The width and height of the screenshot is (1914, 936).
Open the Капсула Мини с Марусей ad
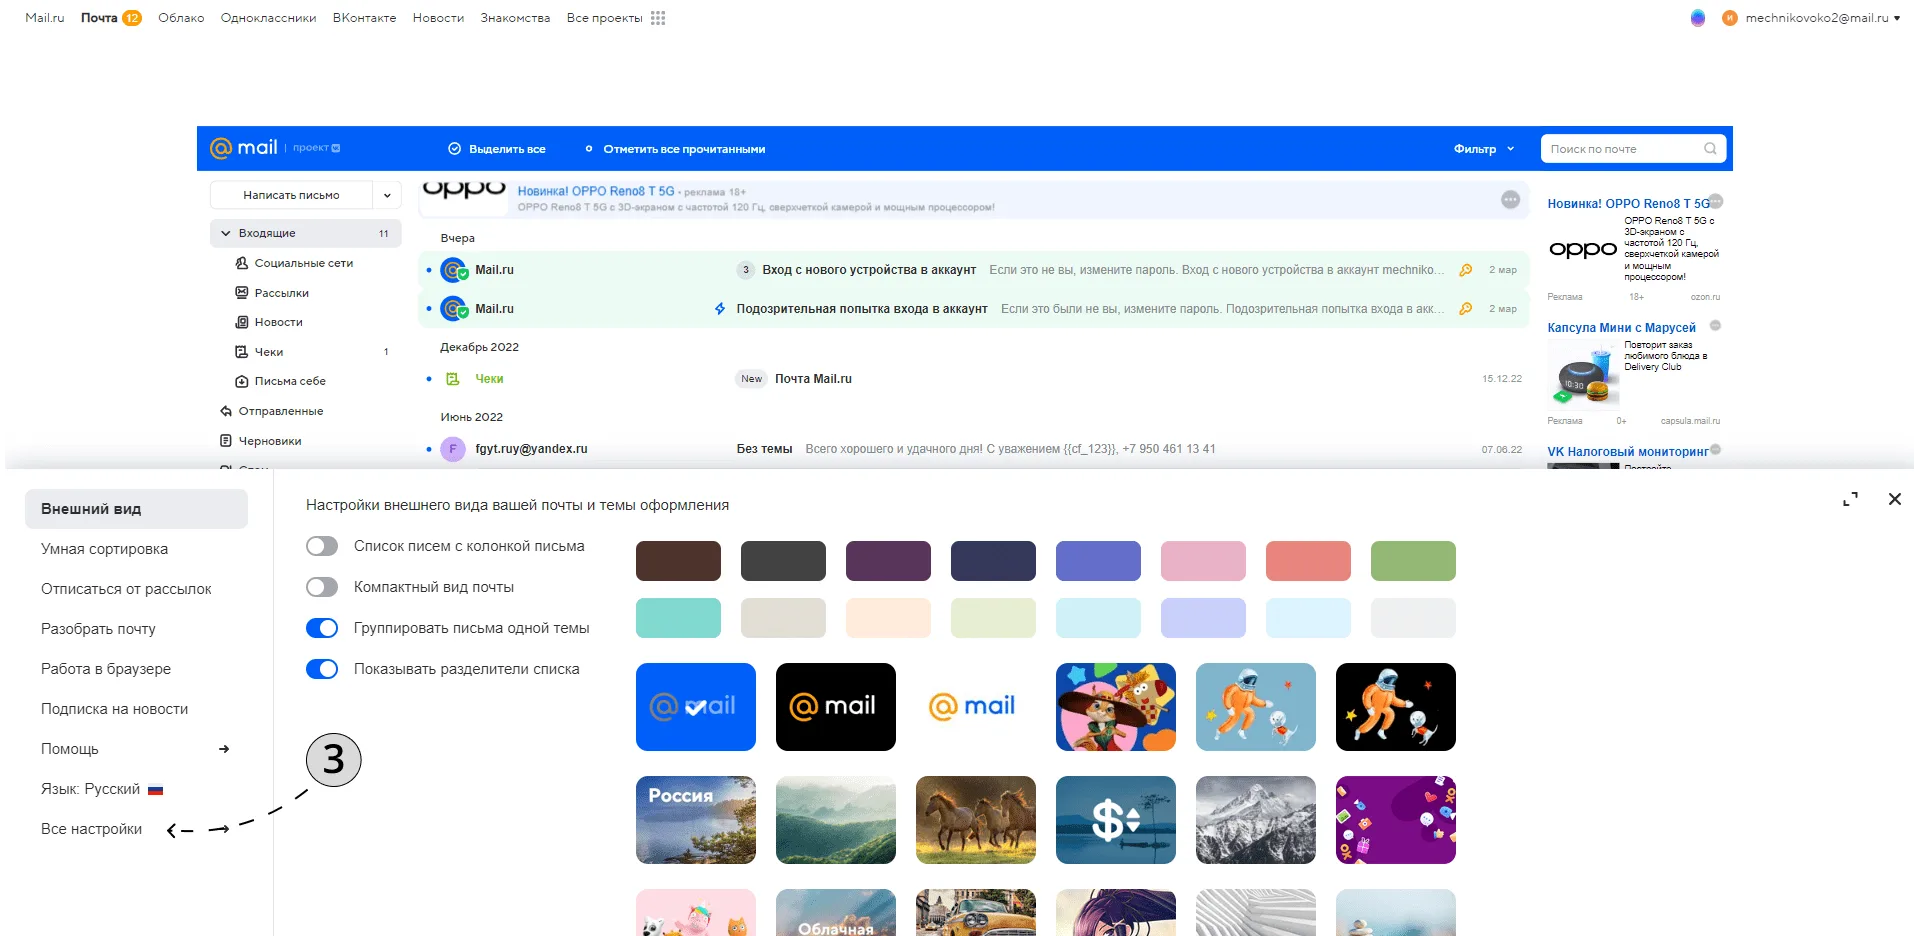(x=1621, y=328)
